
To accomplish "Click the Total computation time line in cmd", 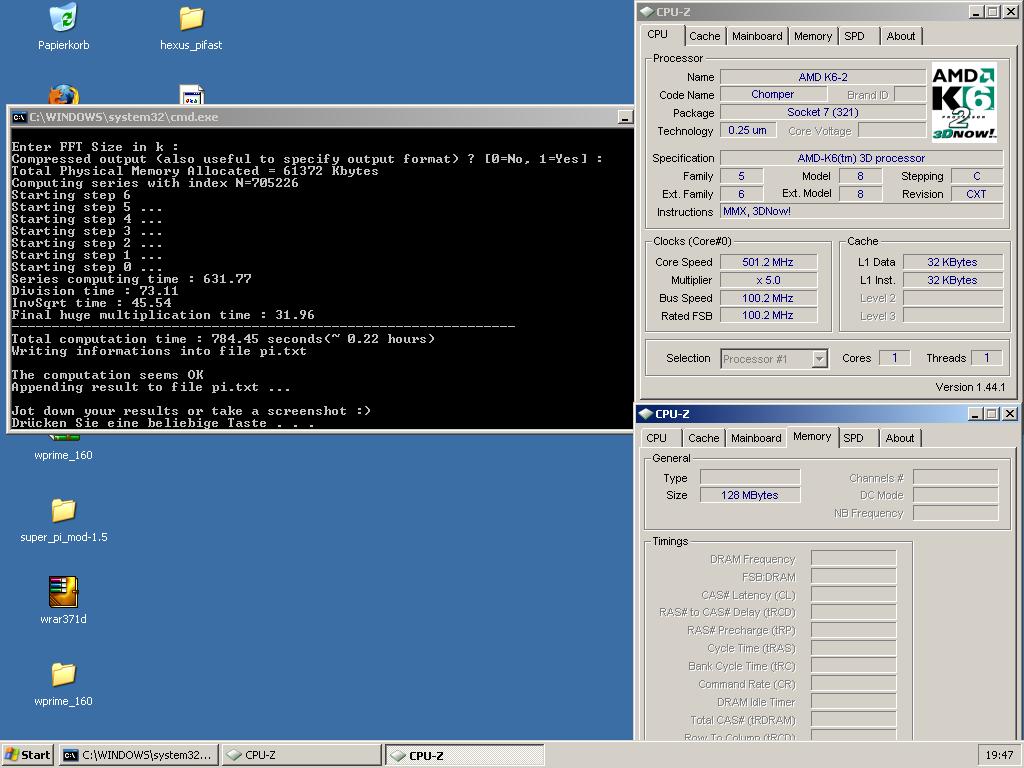I will coord(223,339).
